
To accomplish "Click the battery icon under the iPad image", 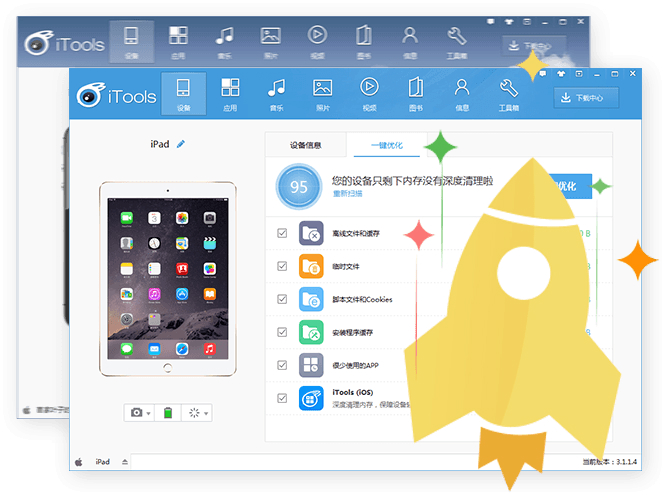I will 168,413.
